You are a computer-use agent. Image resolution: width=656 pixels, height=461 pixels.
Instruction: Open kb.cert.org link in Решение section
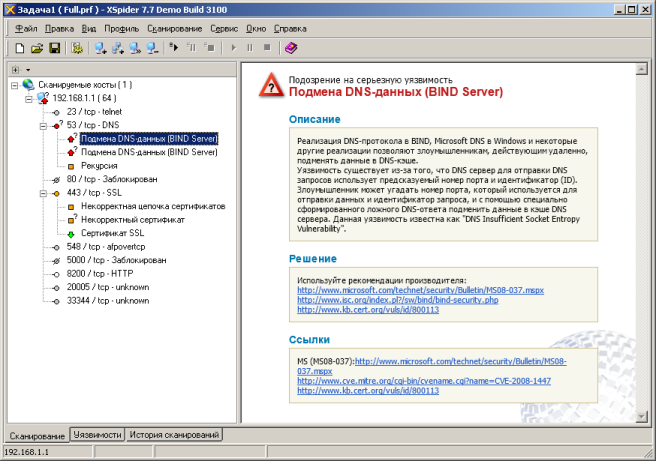(x=368, y=310)
